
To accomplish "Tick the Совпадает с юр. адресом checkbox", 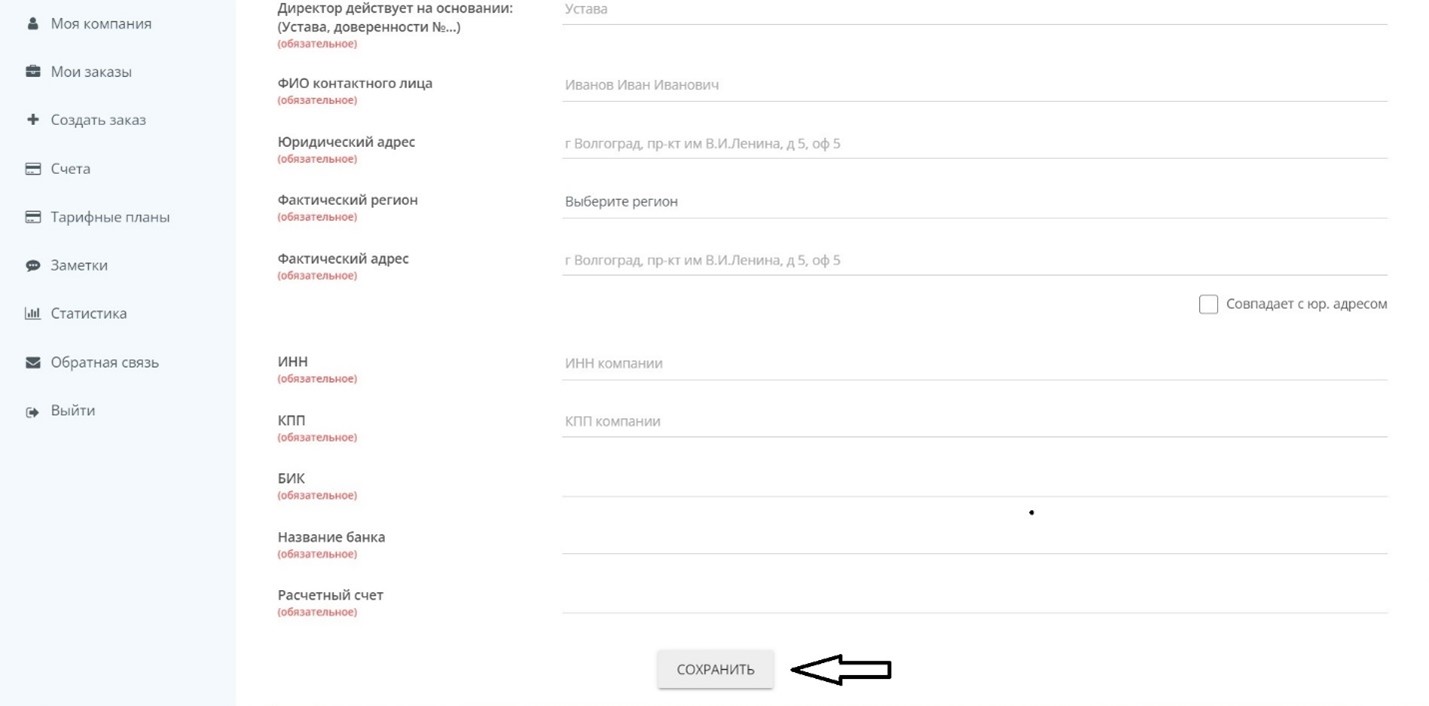I will 1208,304.
